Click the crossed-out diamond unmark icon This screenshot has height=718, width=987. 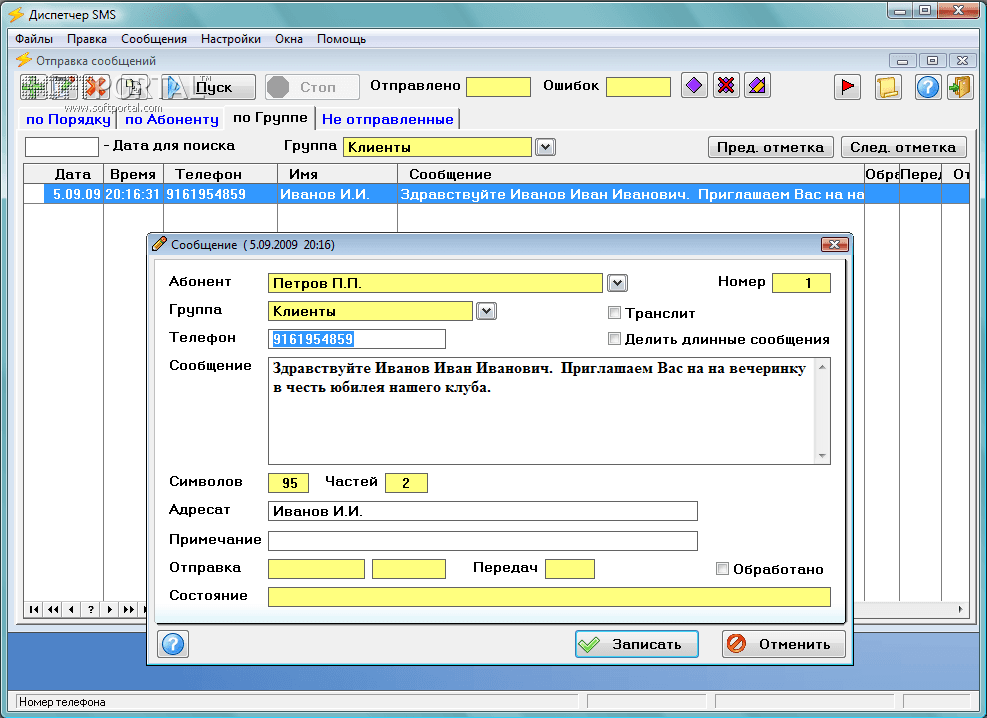726,86
